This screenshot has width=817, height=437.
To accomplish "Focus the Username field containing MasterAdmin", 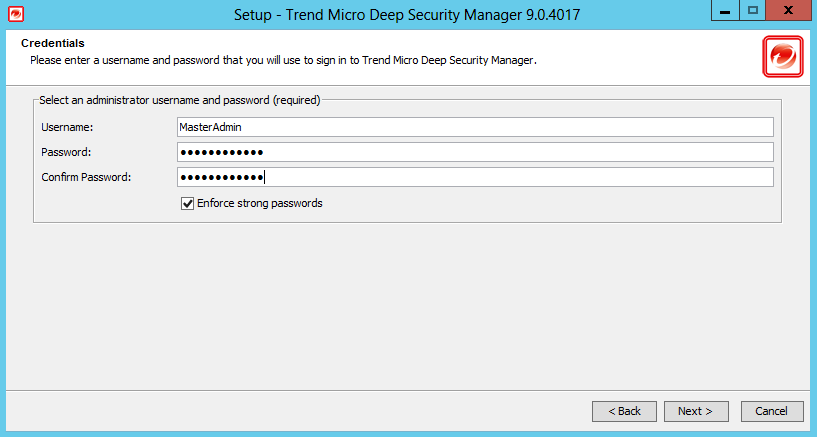I will (x=475, y=127).
